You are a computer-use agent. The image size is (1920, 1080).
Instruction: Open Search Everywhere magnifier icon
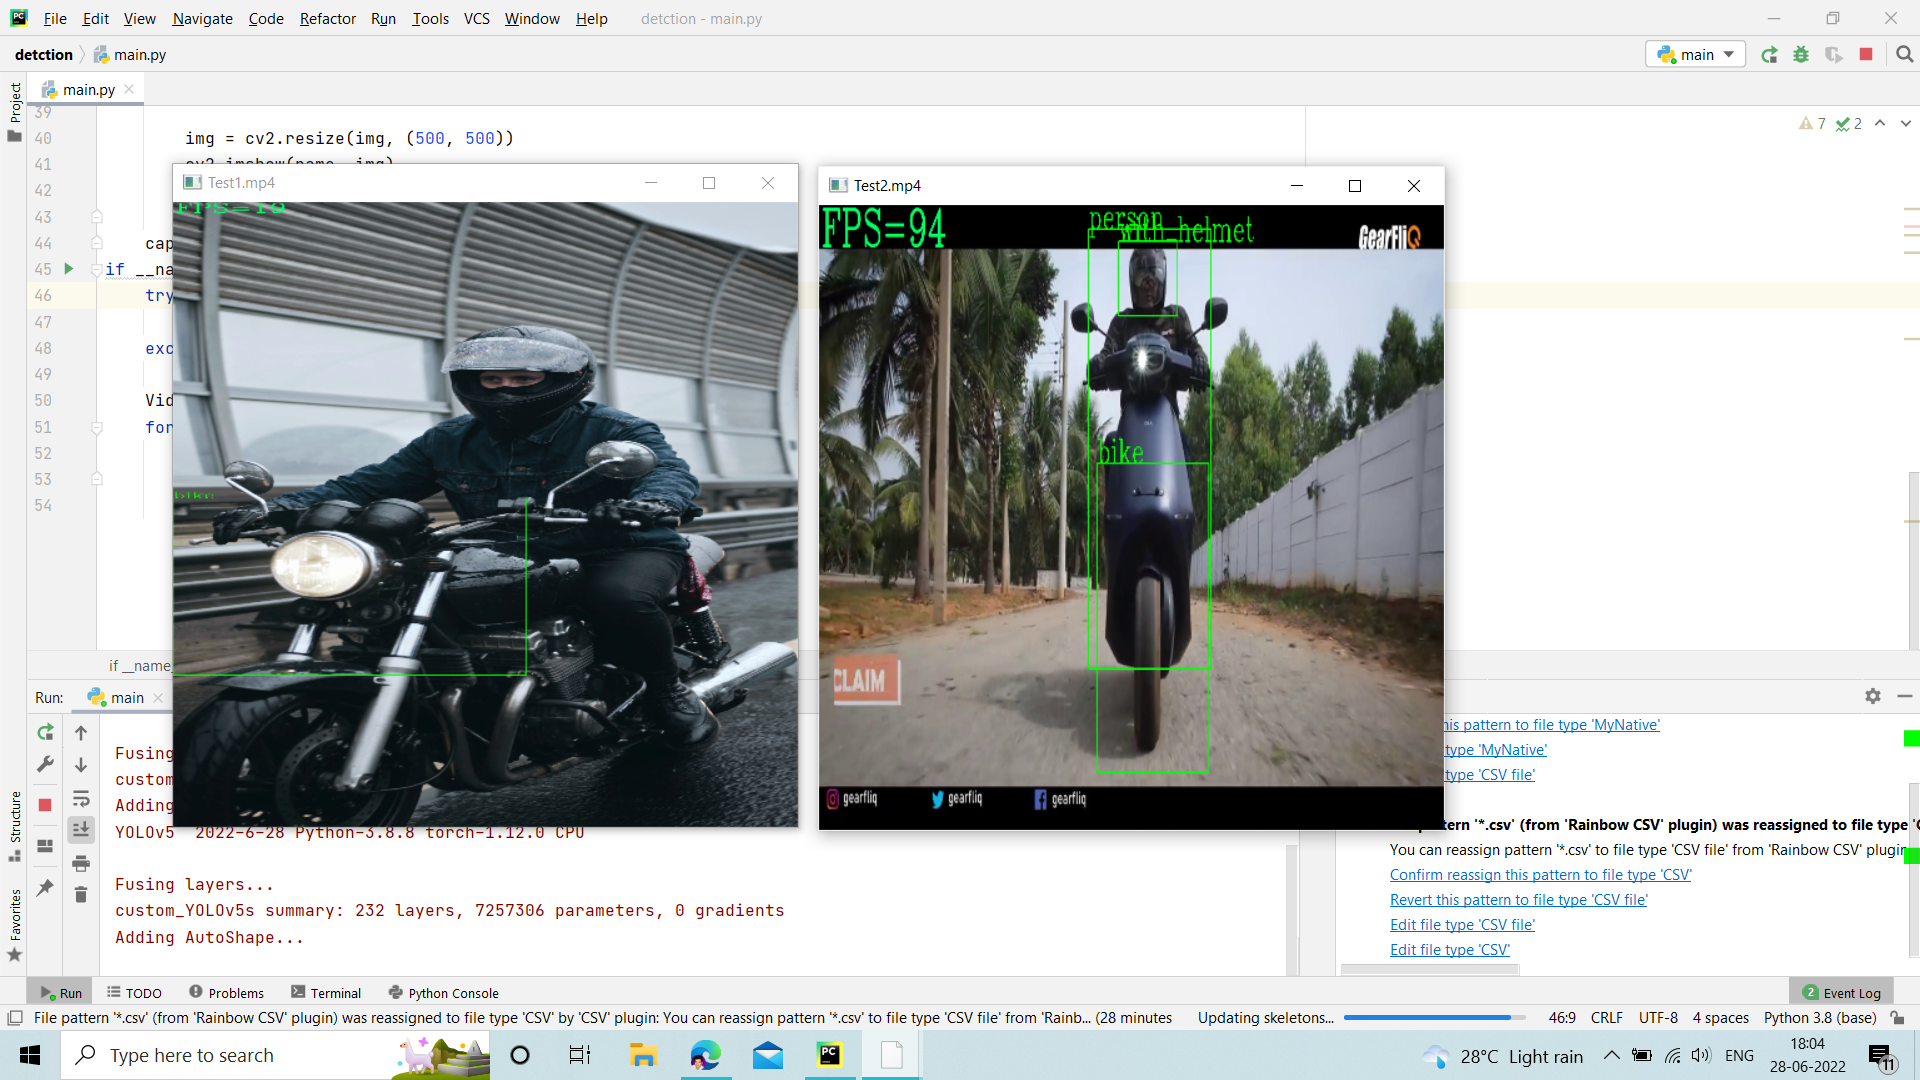click(1905, 55)
